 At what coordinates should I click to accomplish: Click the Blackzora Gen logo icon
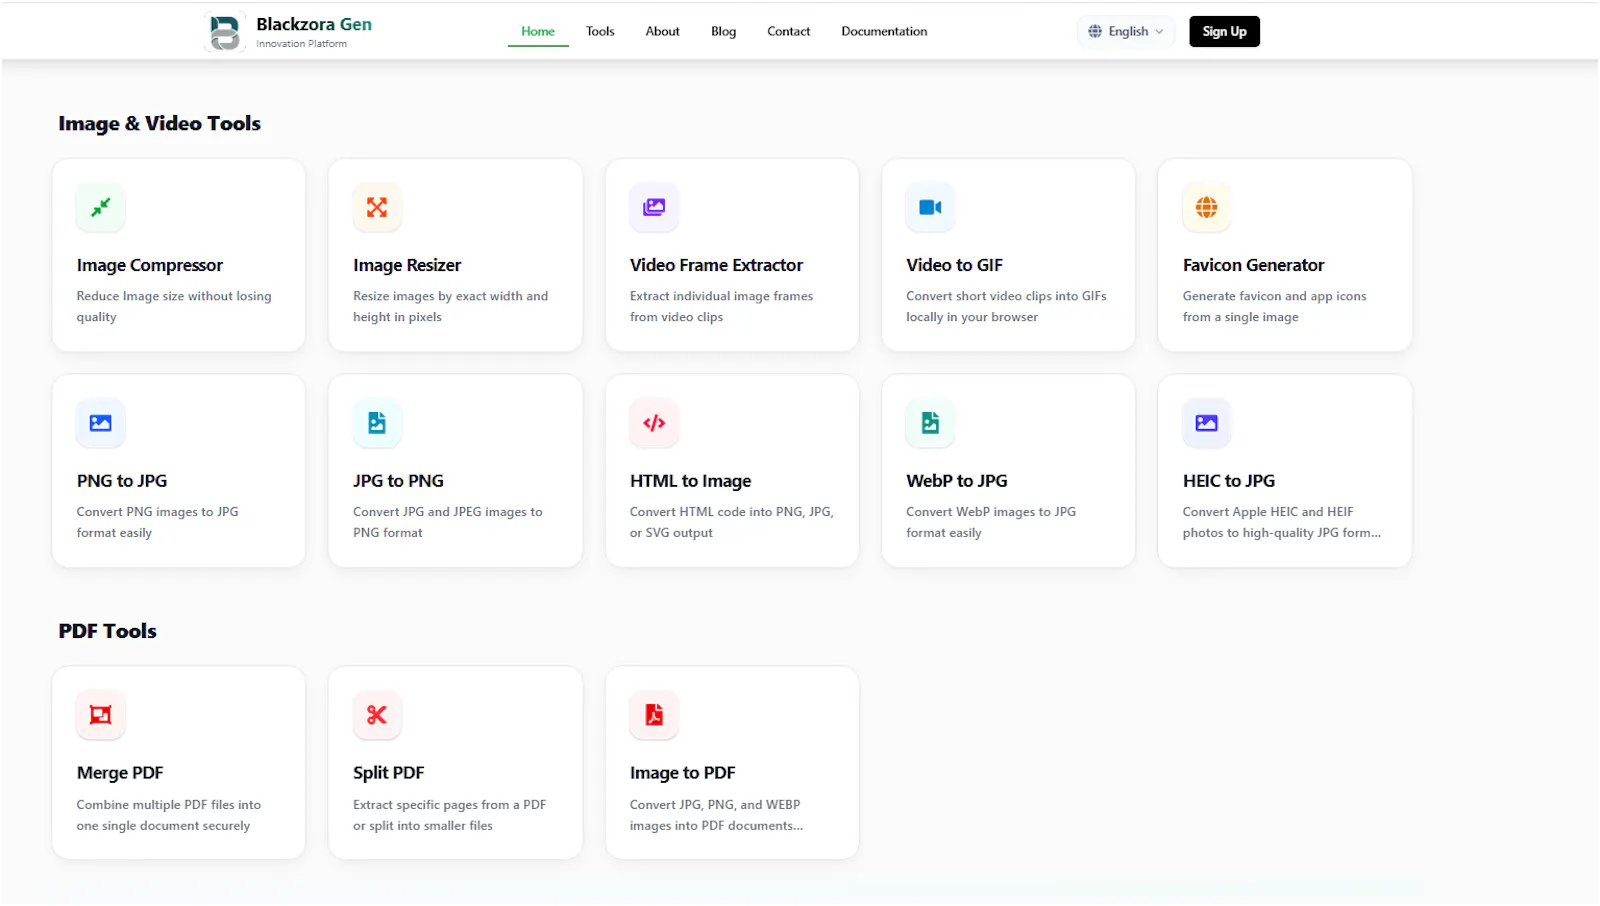tap(225, 32)
